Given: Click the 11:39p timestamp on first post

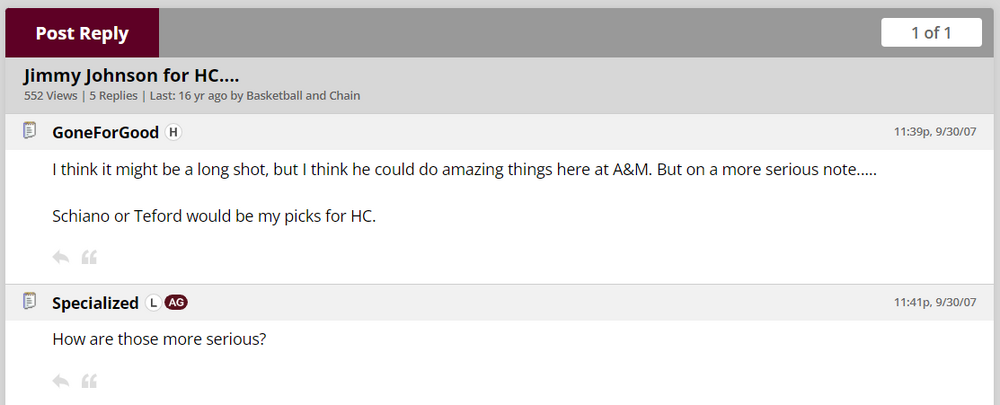Looking at the screenshot, I should (x=937, y=132).
